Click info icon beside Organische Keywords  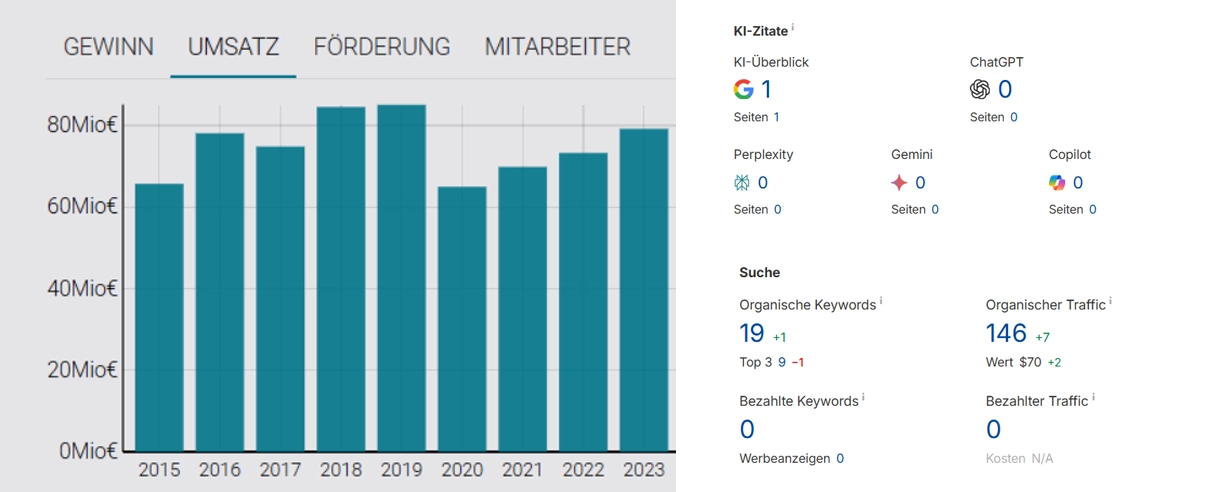point(881,302)
